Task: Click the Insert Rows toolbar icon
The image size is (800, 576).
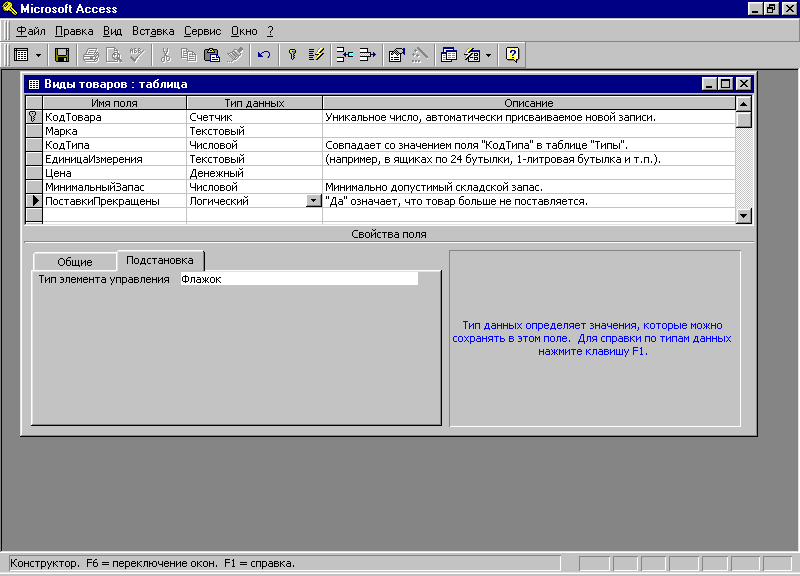Action: 344,55
